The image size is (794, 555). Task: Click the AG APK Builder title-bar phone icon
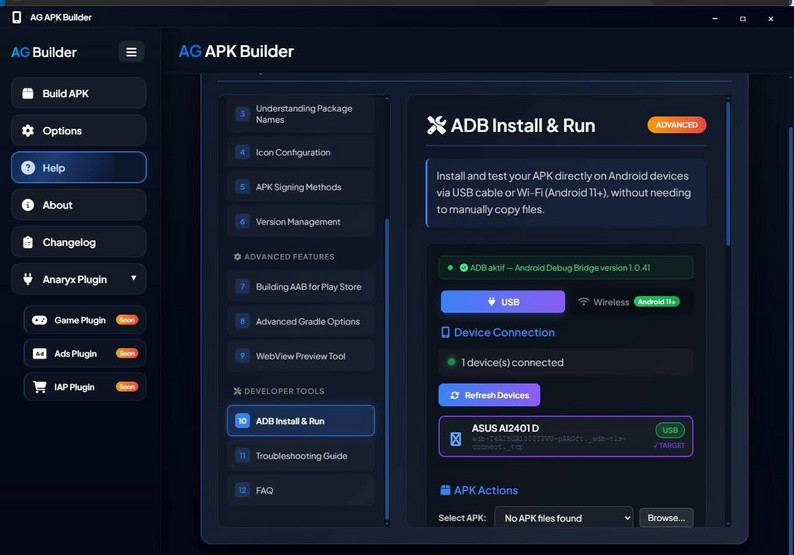click(x=17, y=17)
